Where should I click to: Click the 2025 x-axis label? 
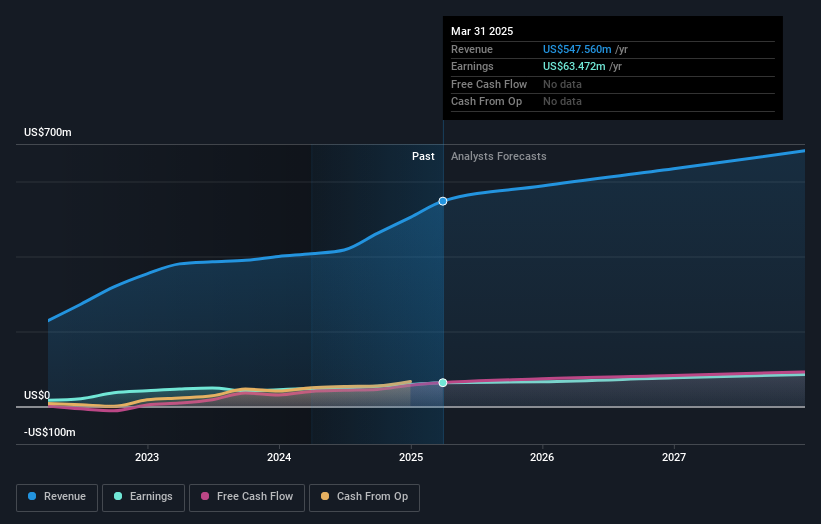[x=411, y=457]
